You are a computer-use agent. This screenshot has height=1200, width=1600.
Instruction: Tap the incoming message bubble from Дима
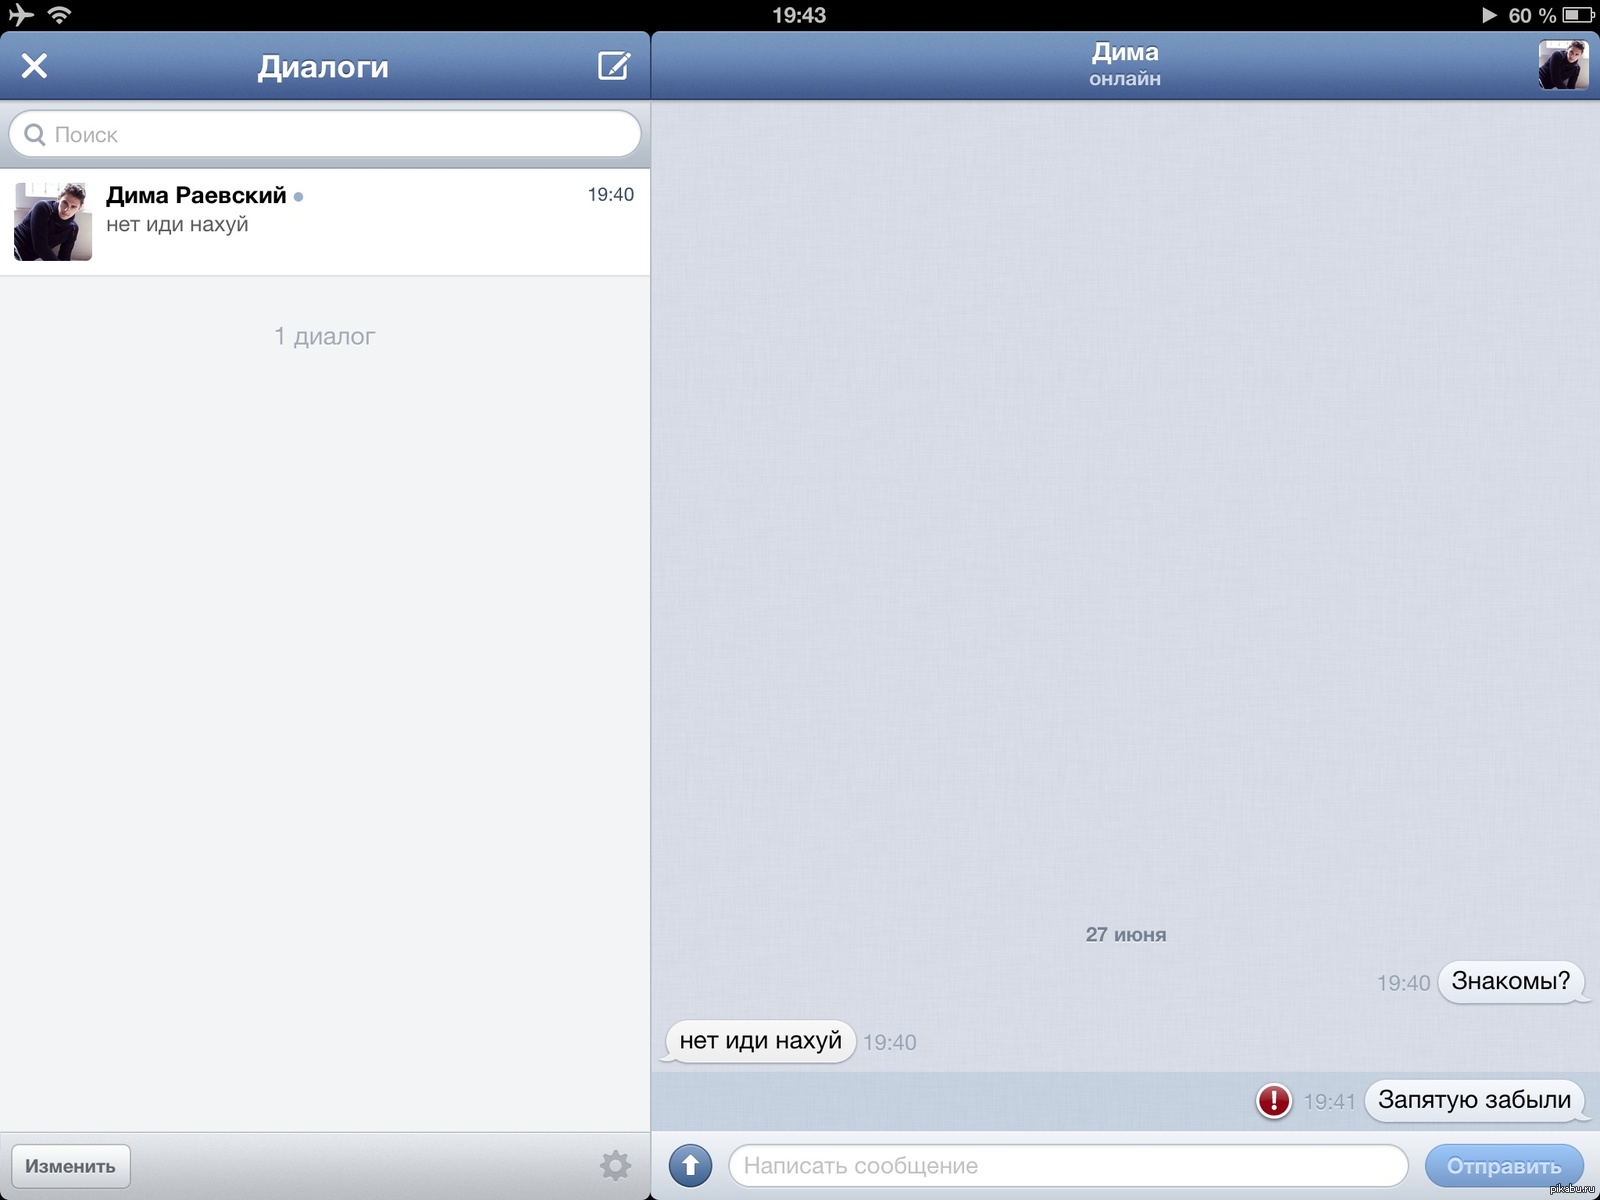(760, 1041)
